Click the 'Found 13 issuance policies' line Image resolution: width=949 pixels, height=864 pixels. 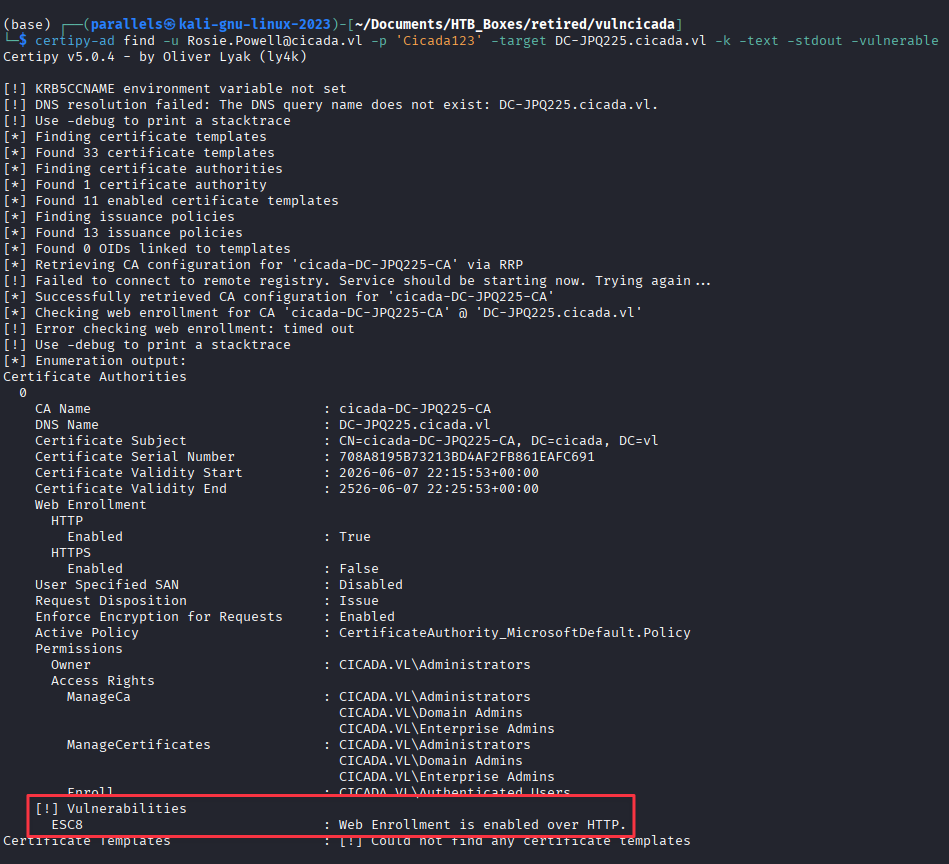click(123, 233)
